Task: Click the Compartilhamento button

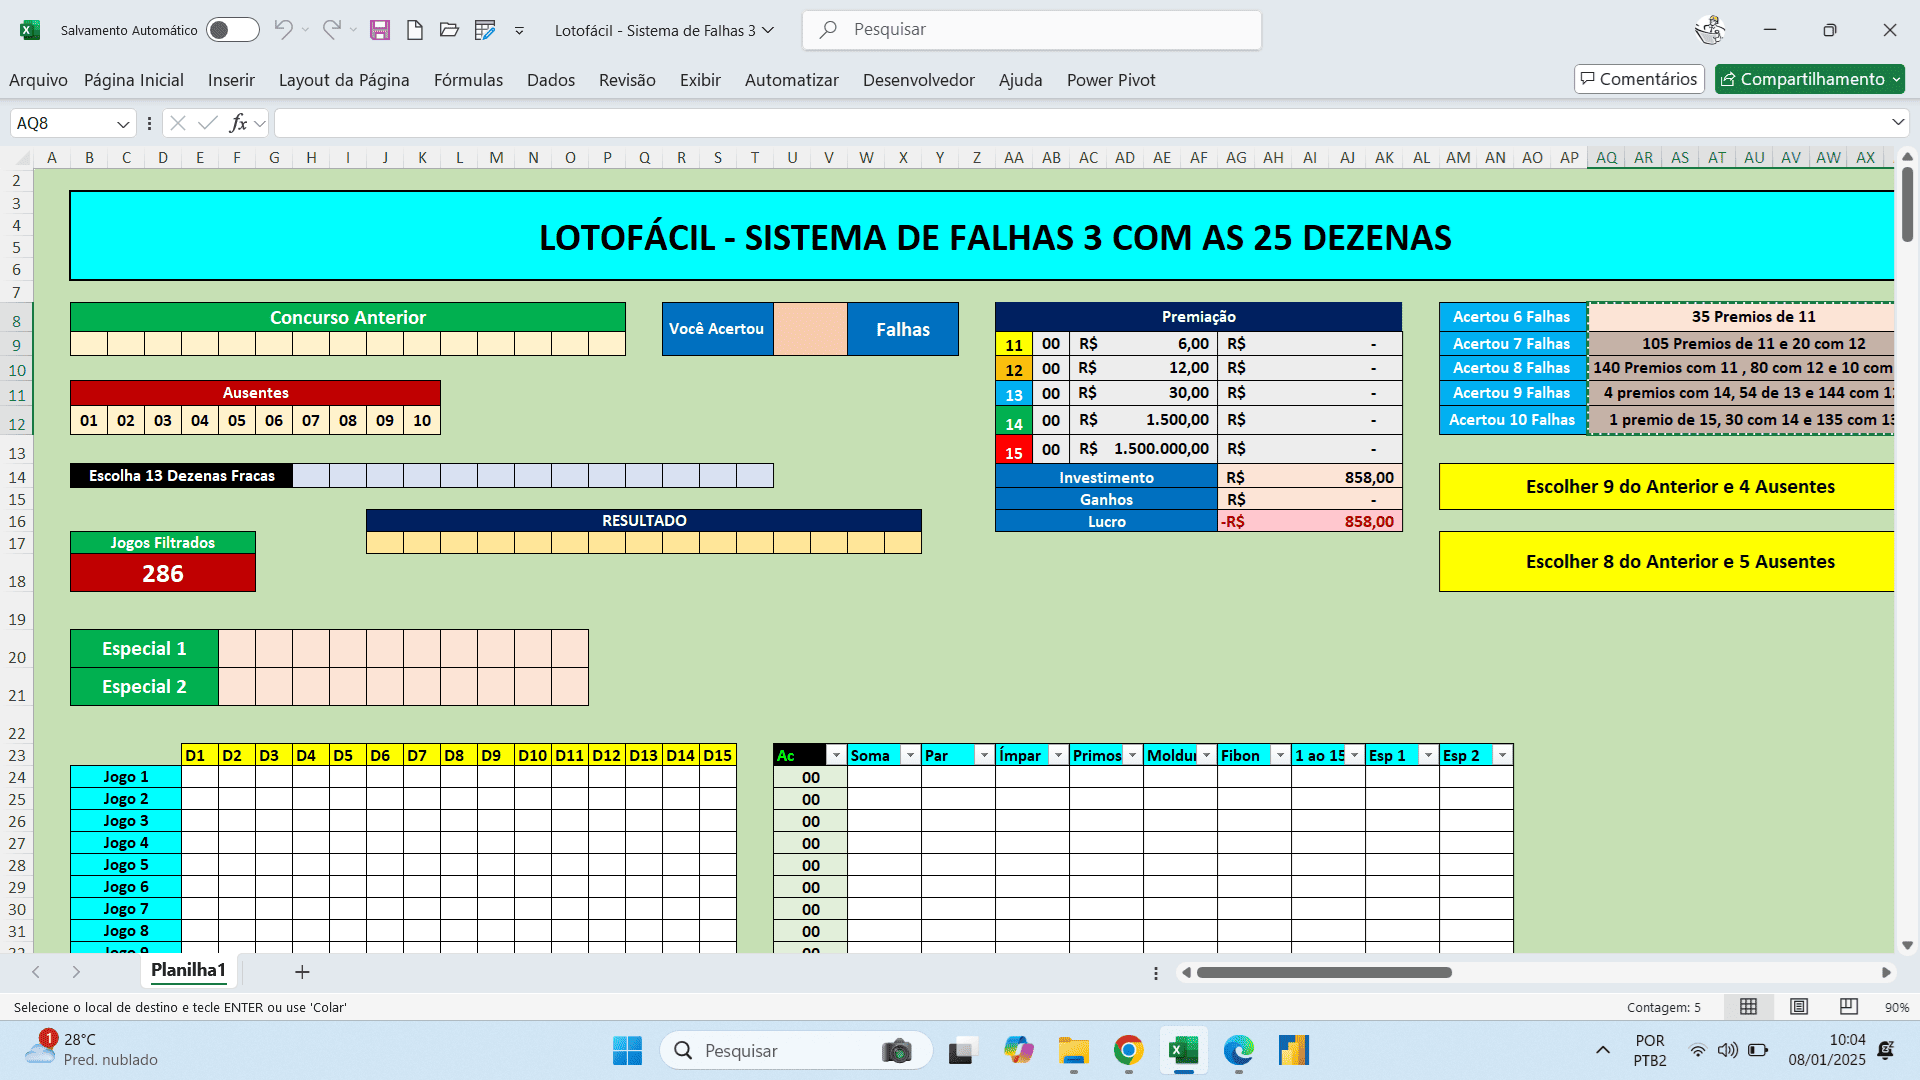Action: [1810, 79]
